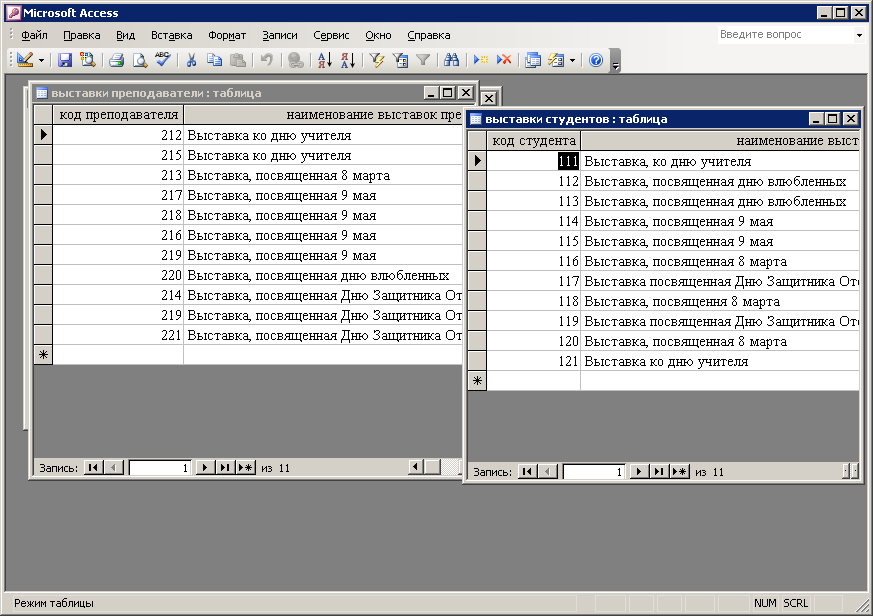
Task: Click the Copy icon
Action: (214, 60)
